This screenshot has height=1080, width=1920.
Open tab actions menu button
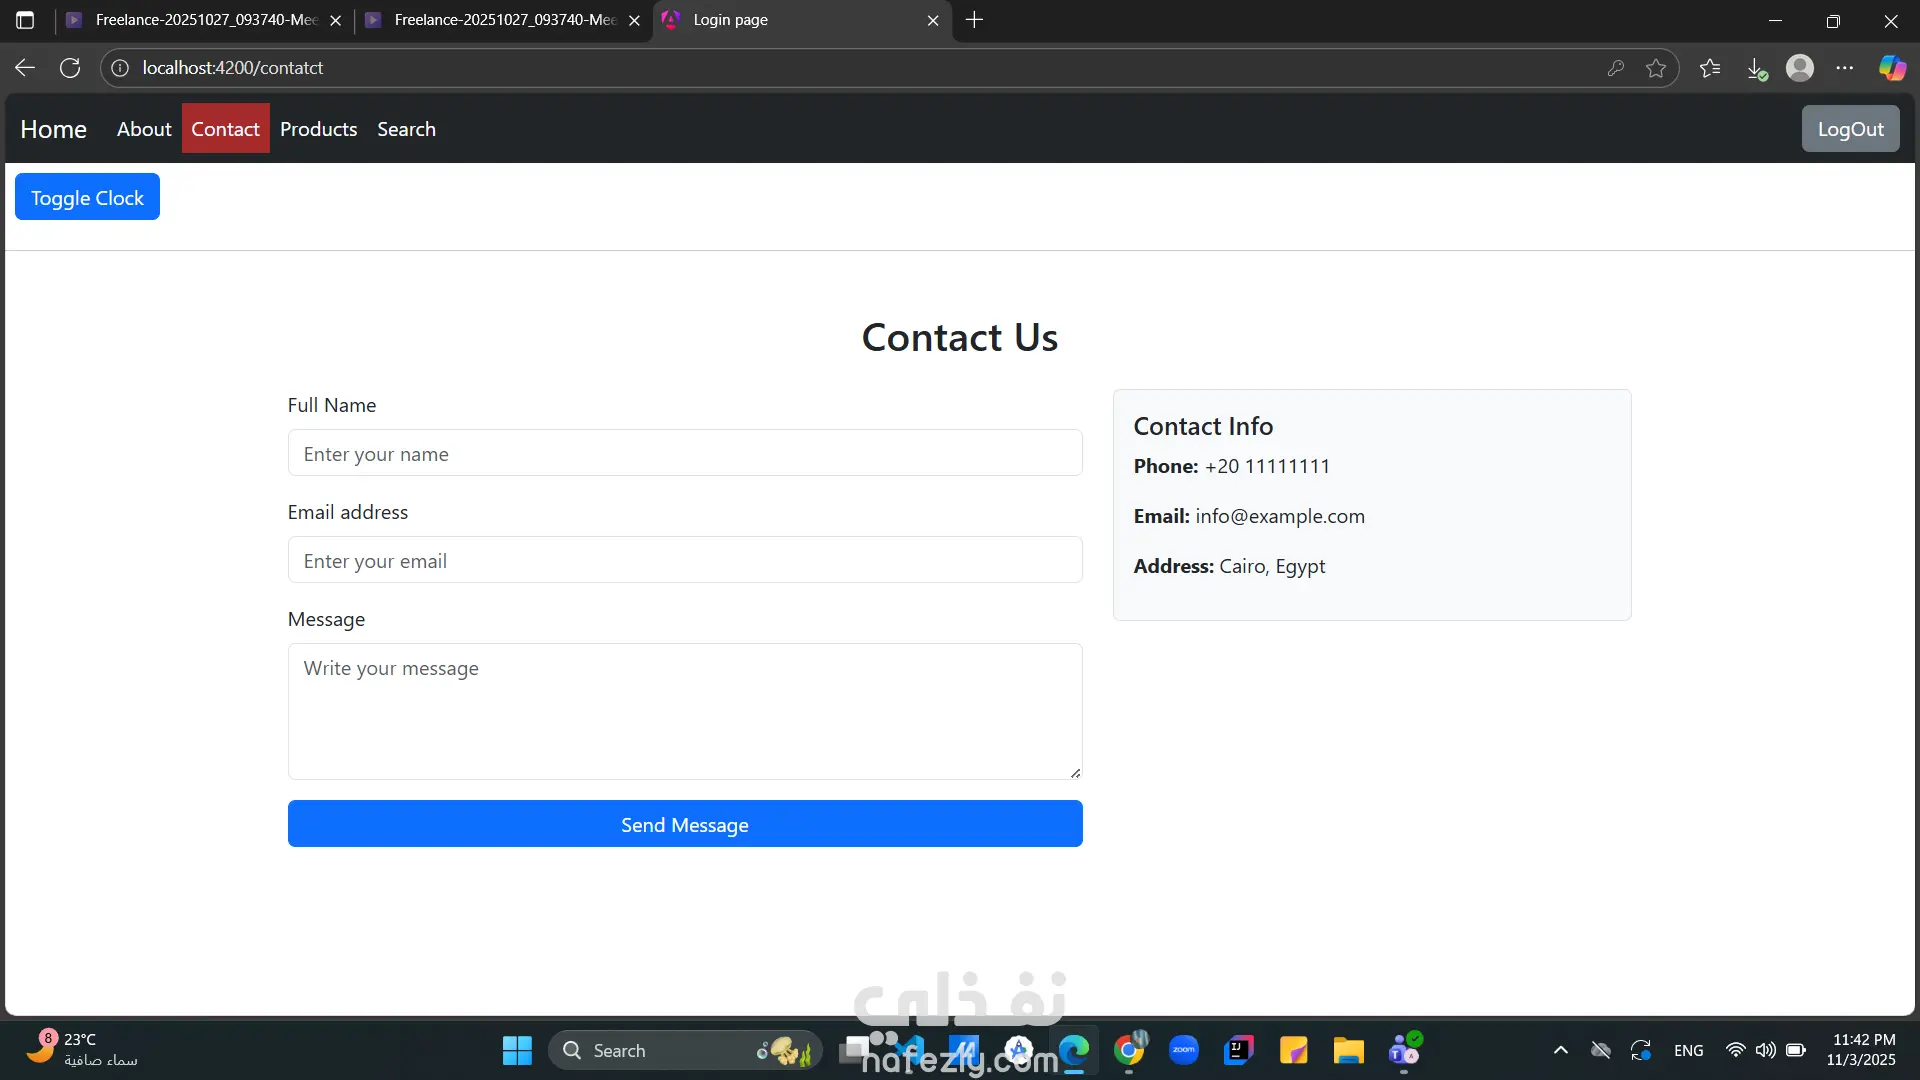[x=25, y=20]
